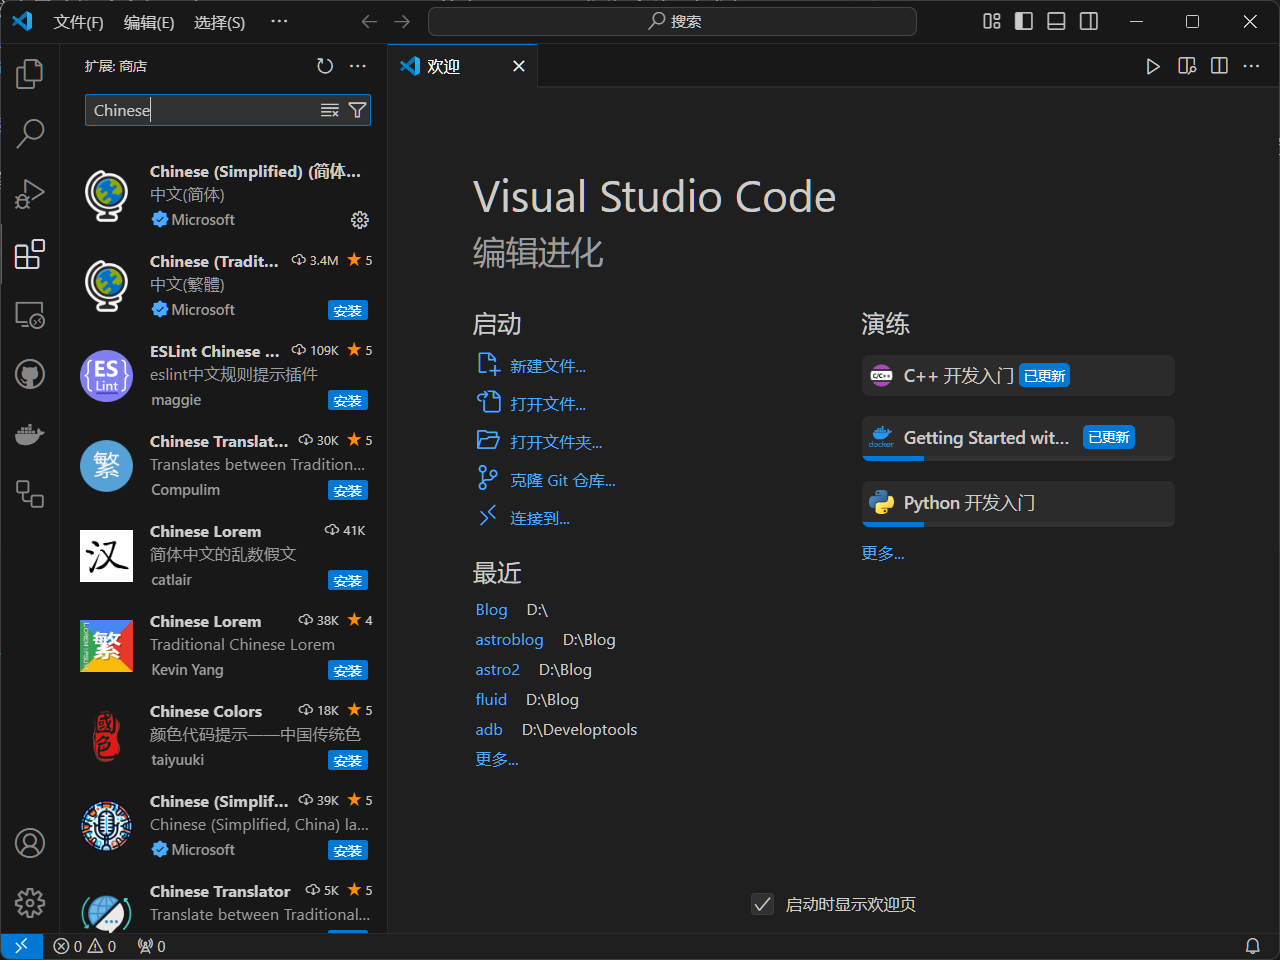Click the title bar search box

672,21
